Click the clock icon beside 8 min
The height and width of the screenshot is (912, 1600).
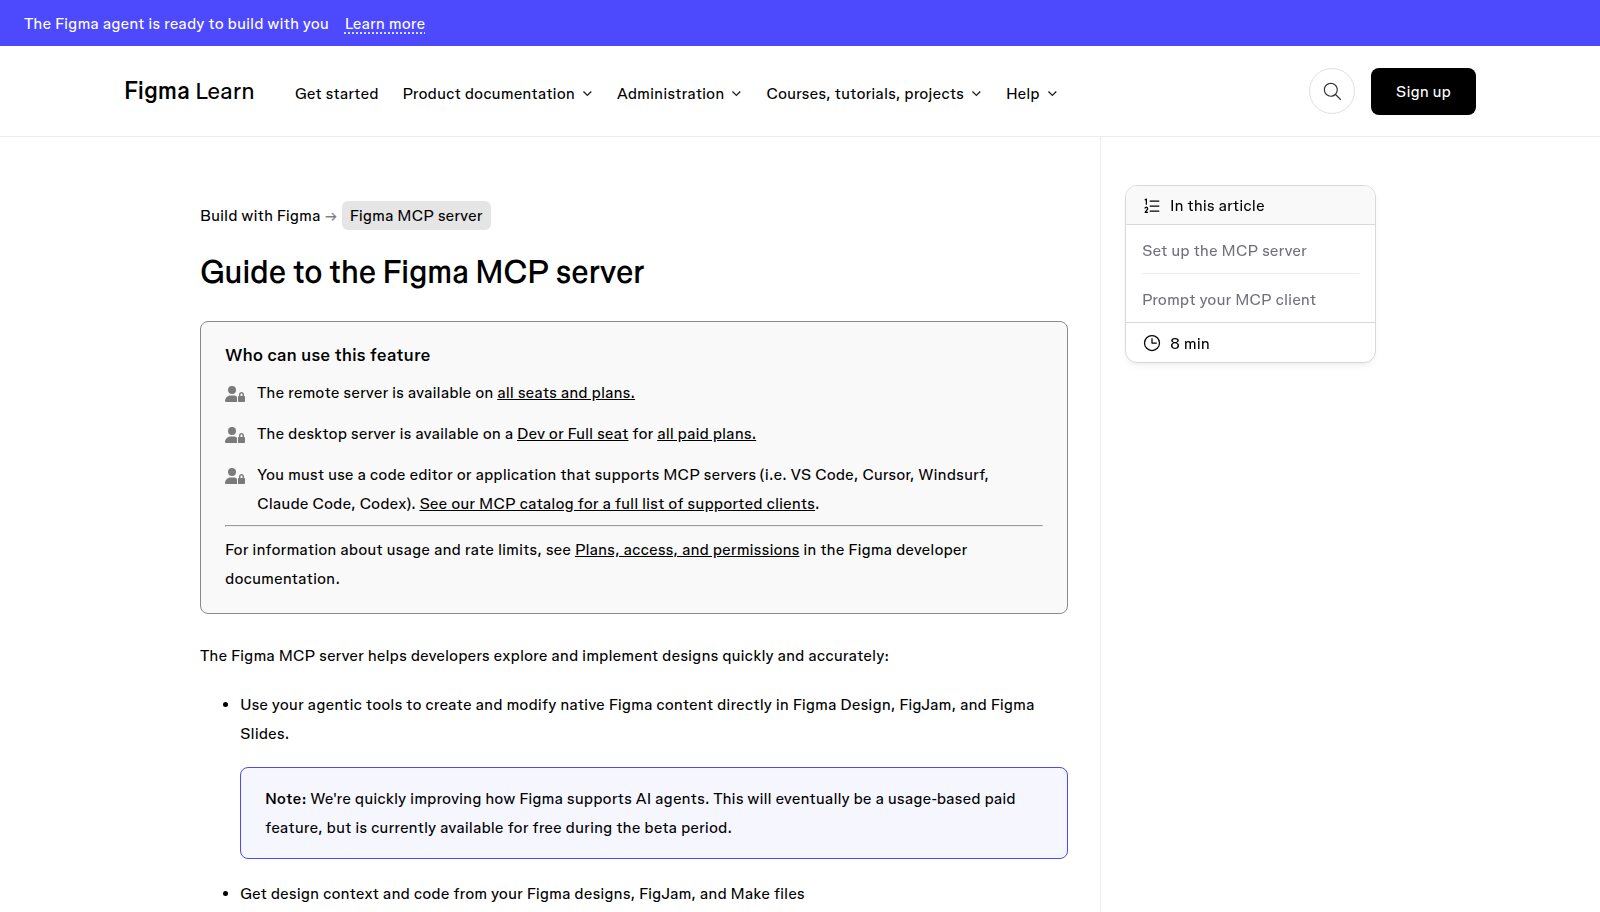click(x=1152, y=343)
